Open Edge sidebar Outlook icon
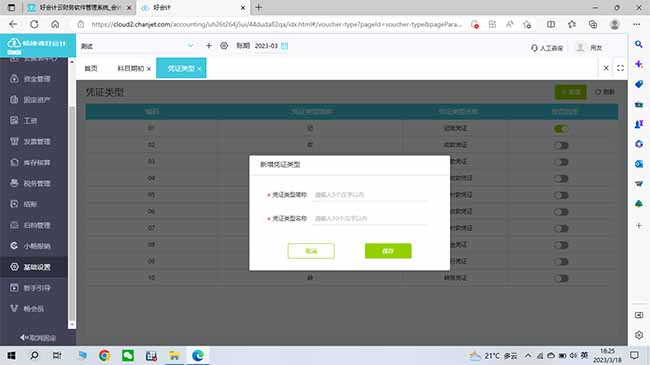 coord(639,164)
